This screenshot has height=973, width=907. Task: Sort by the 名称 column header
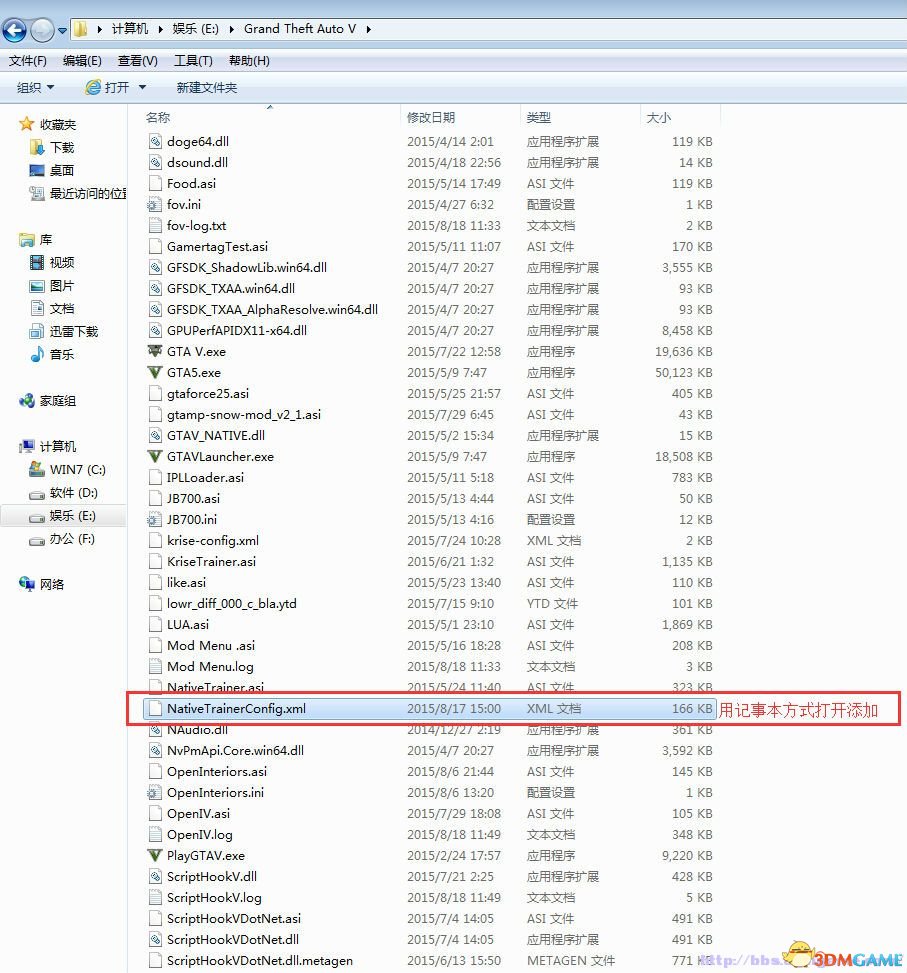coord(158,117)
